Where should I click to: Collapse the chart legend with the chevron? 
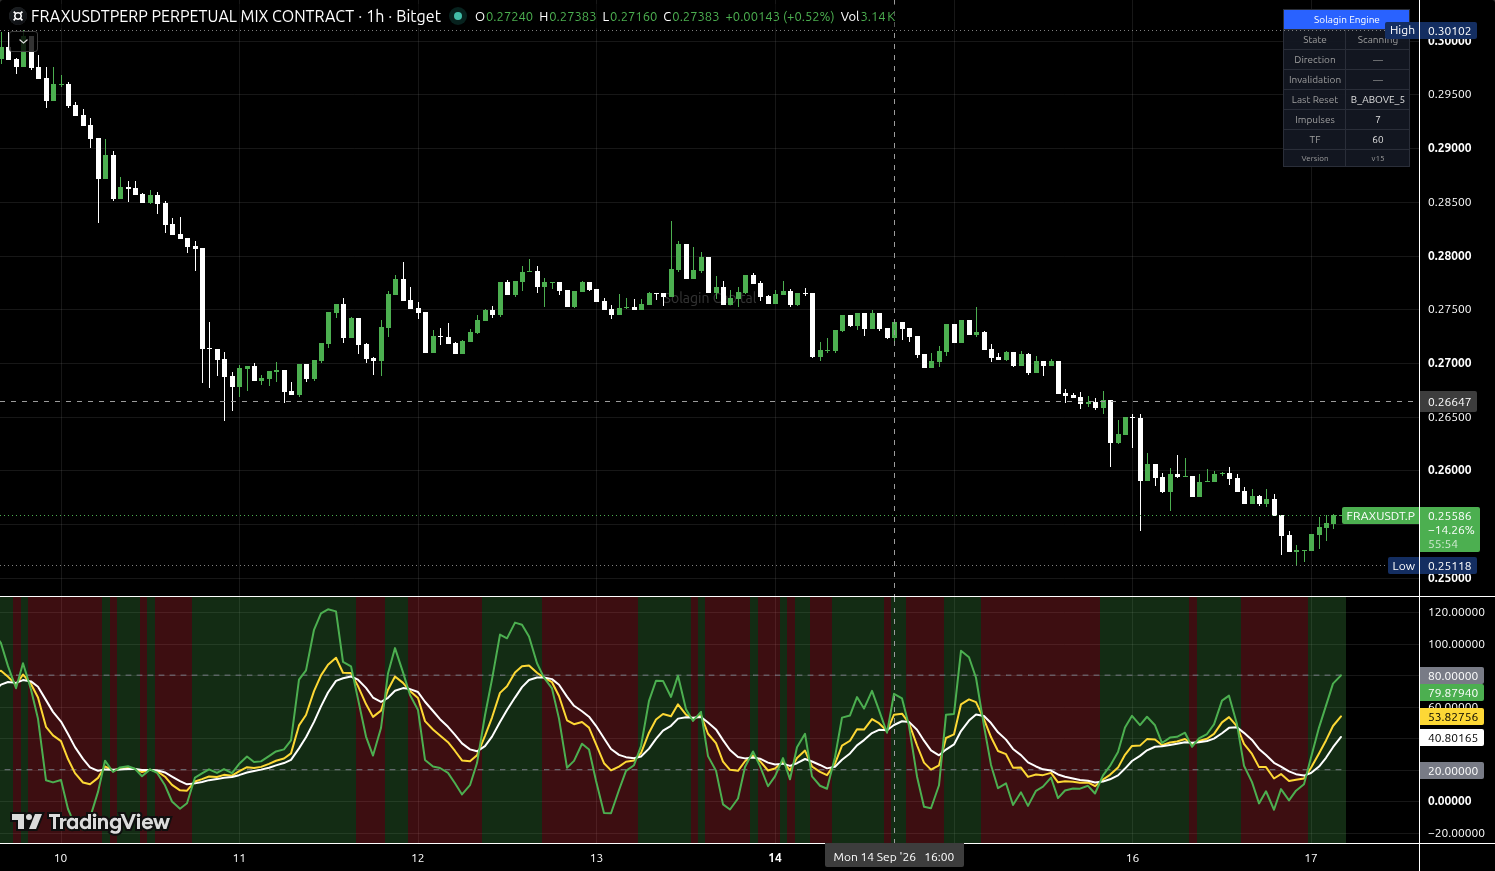(23, 42)
